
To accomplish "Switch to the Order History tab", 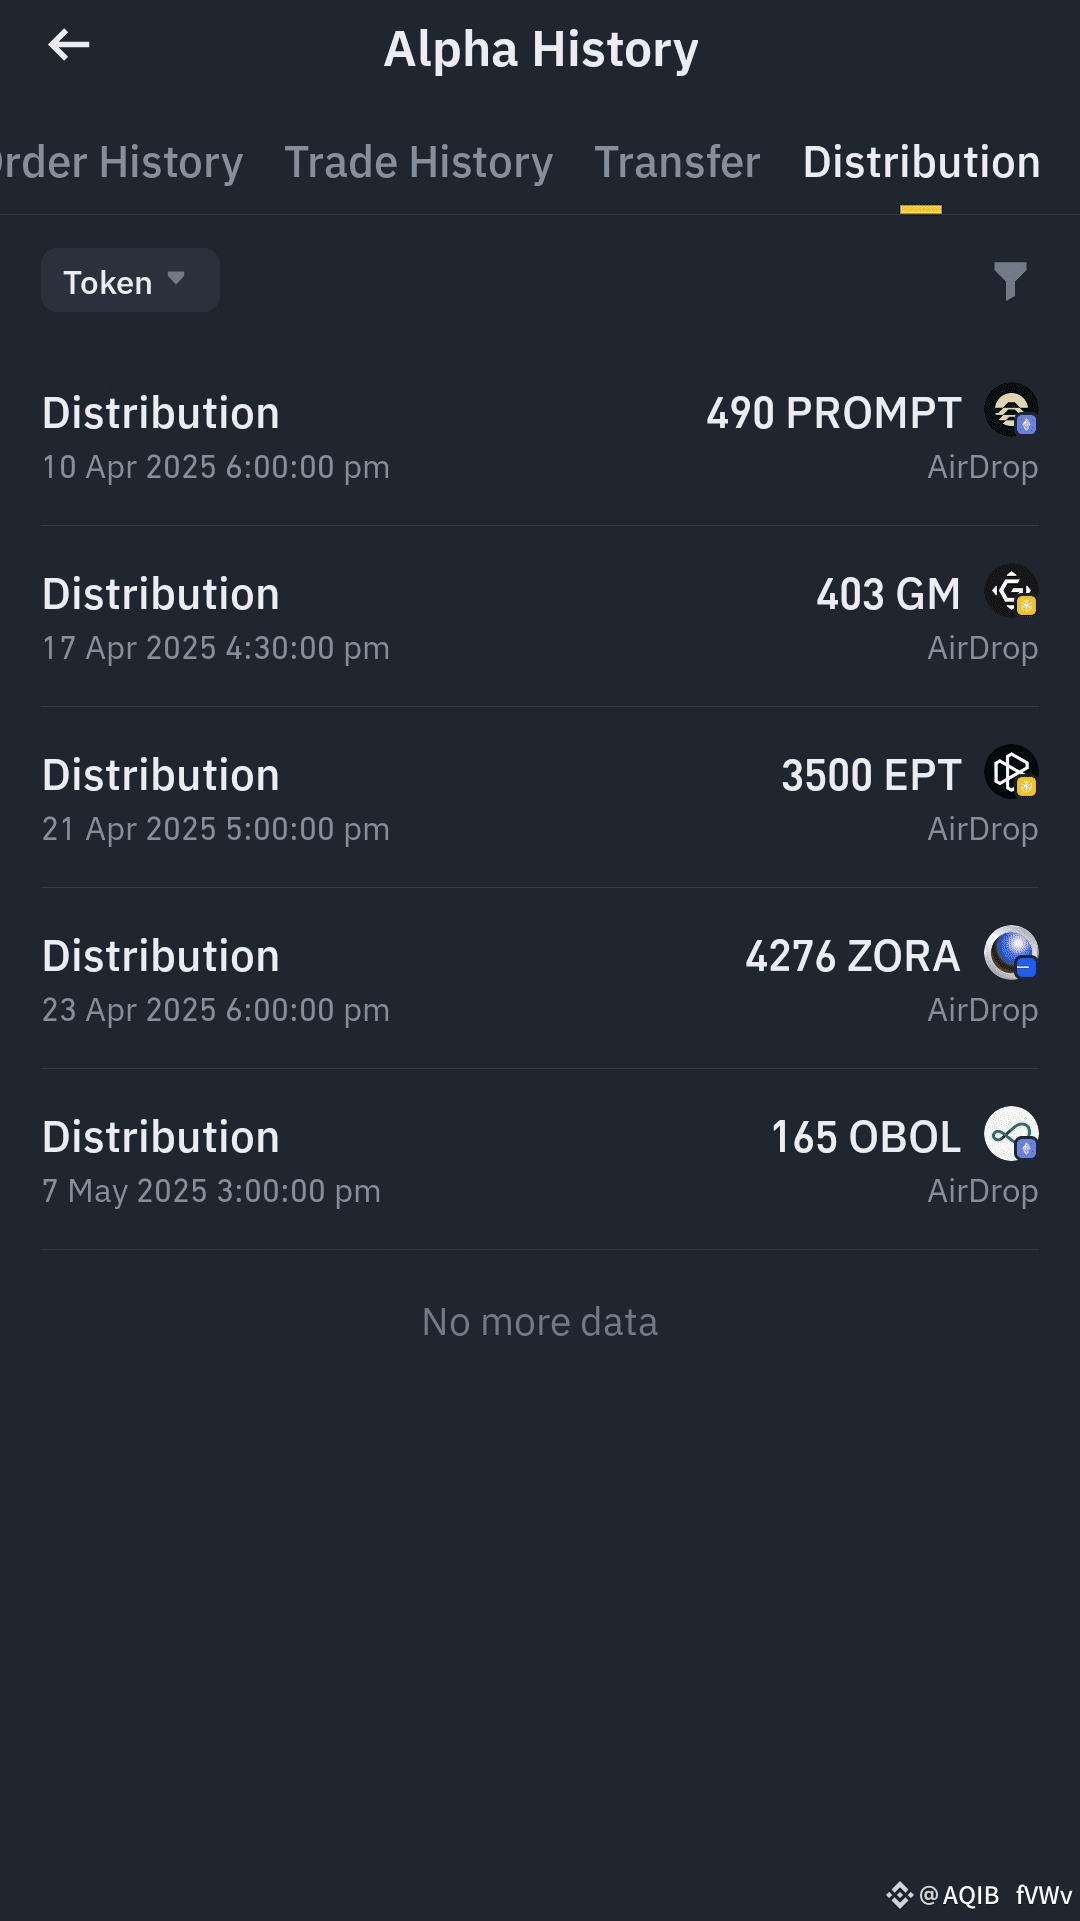I will pyautogui.click(x=120, y=163).
